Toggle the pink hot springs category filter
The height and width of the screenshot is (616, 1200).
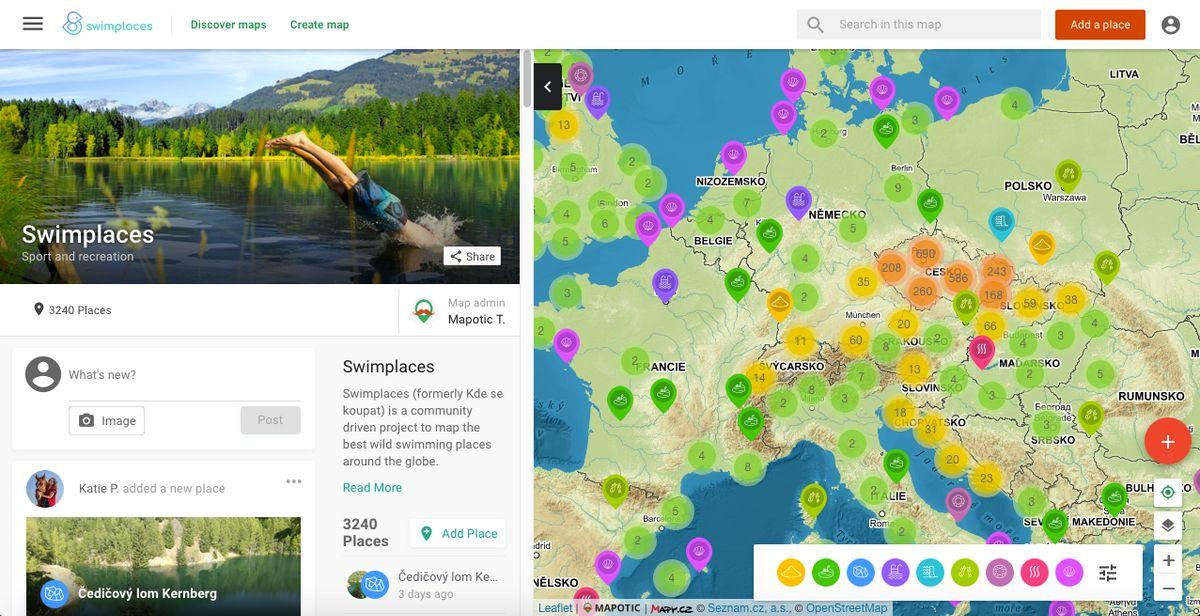click(x=1034, y=573)
